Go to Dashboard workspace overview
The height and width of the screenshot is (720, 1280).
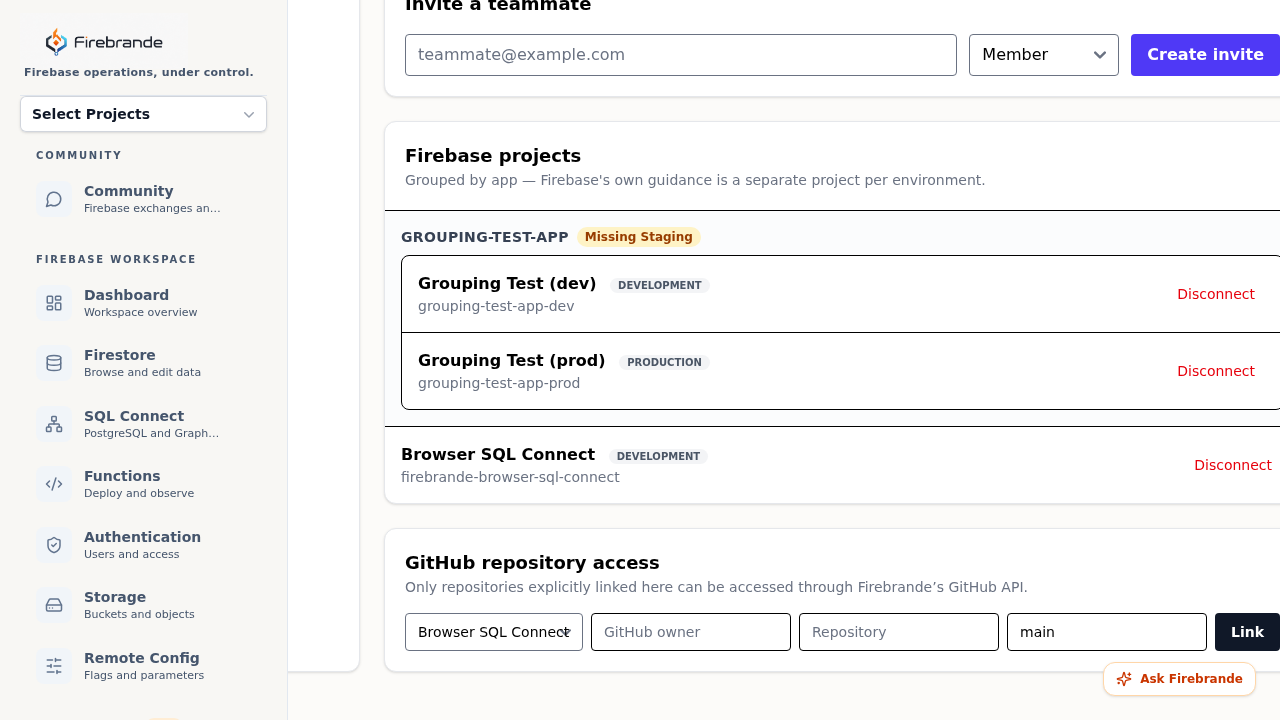143,303
